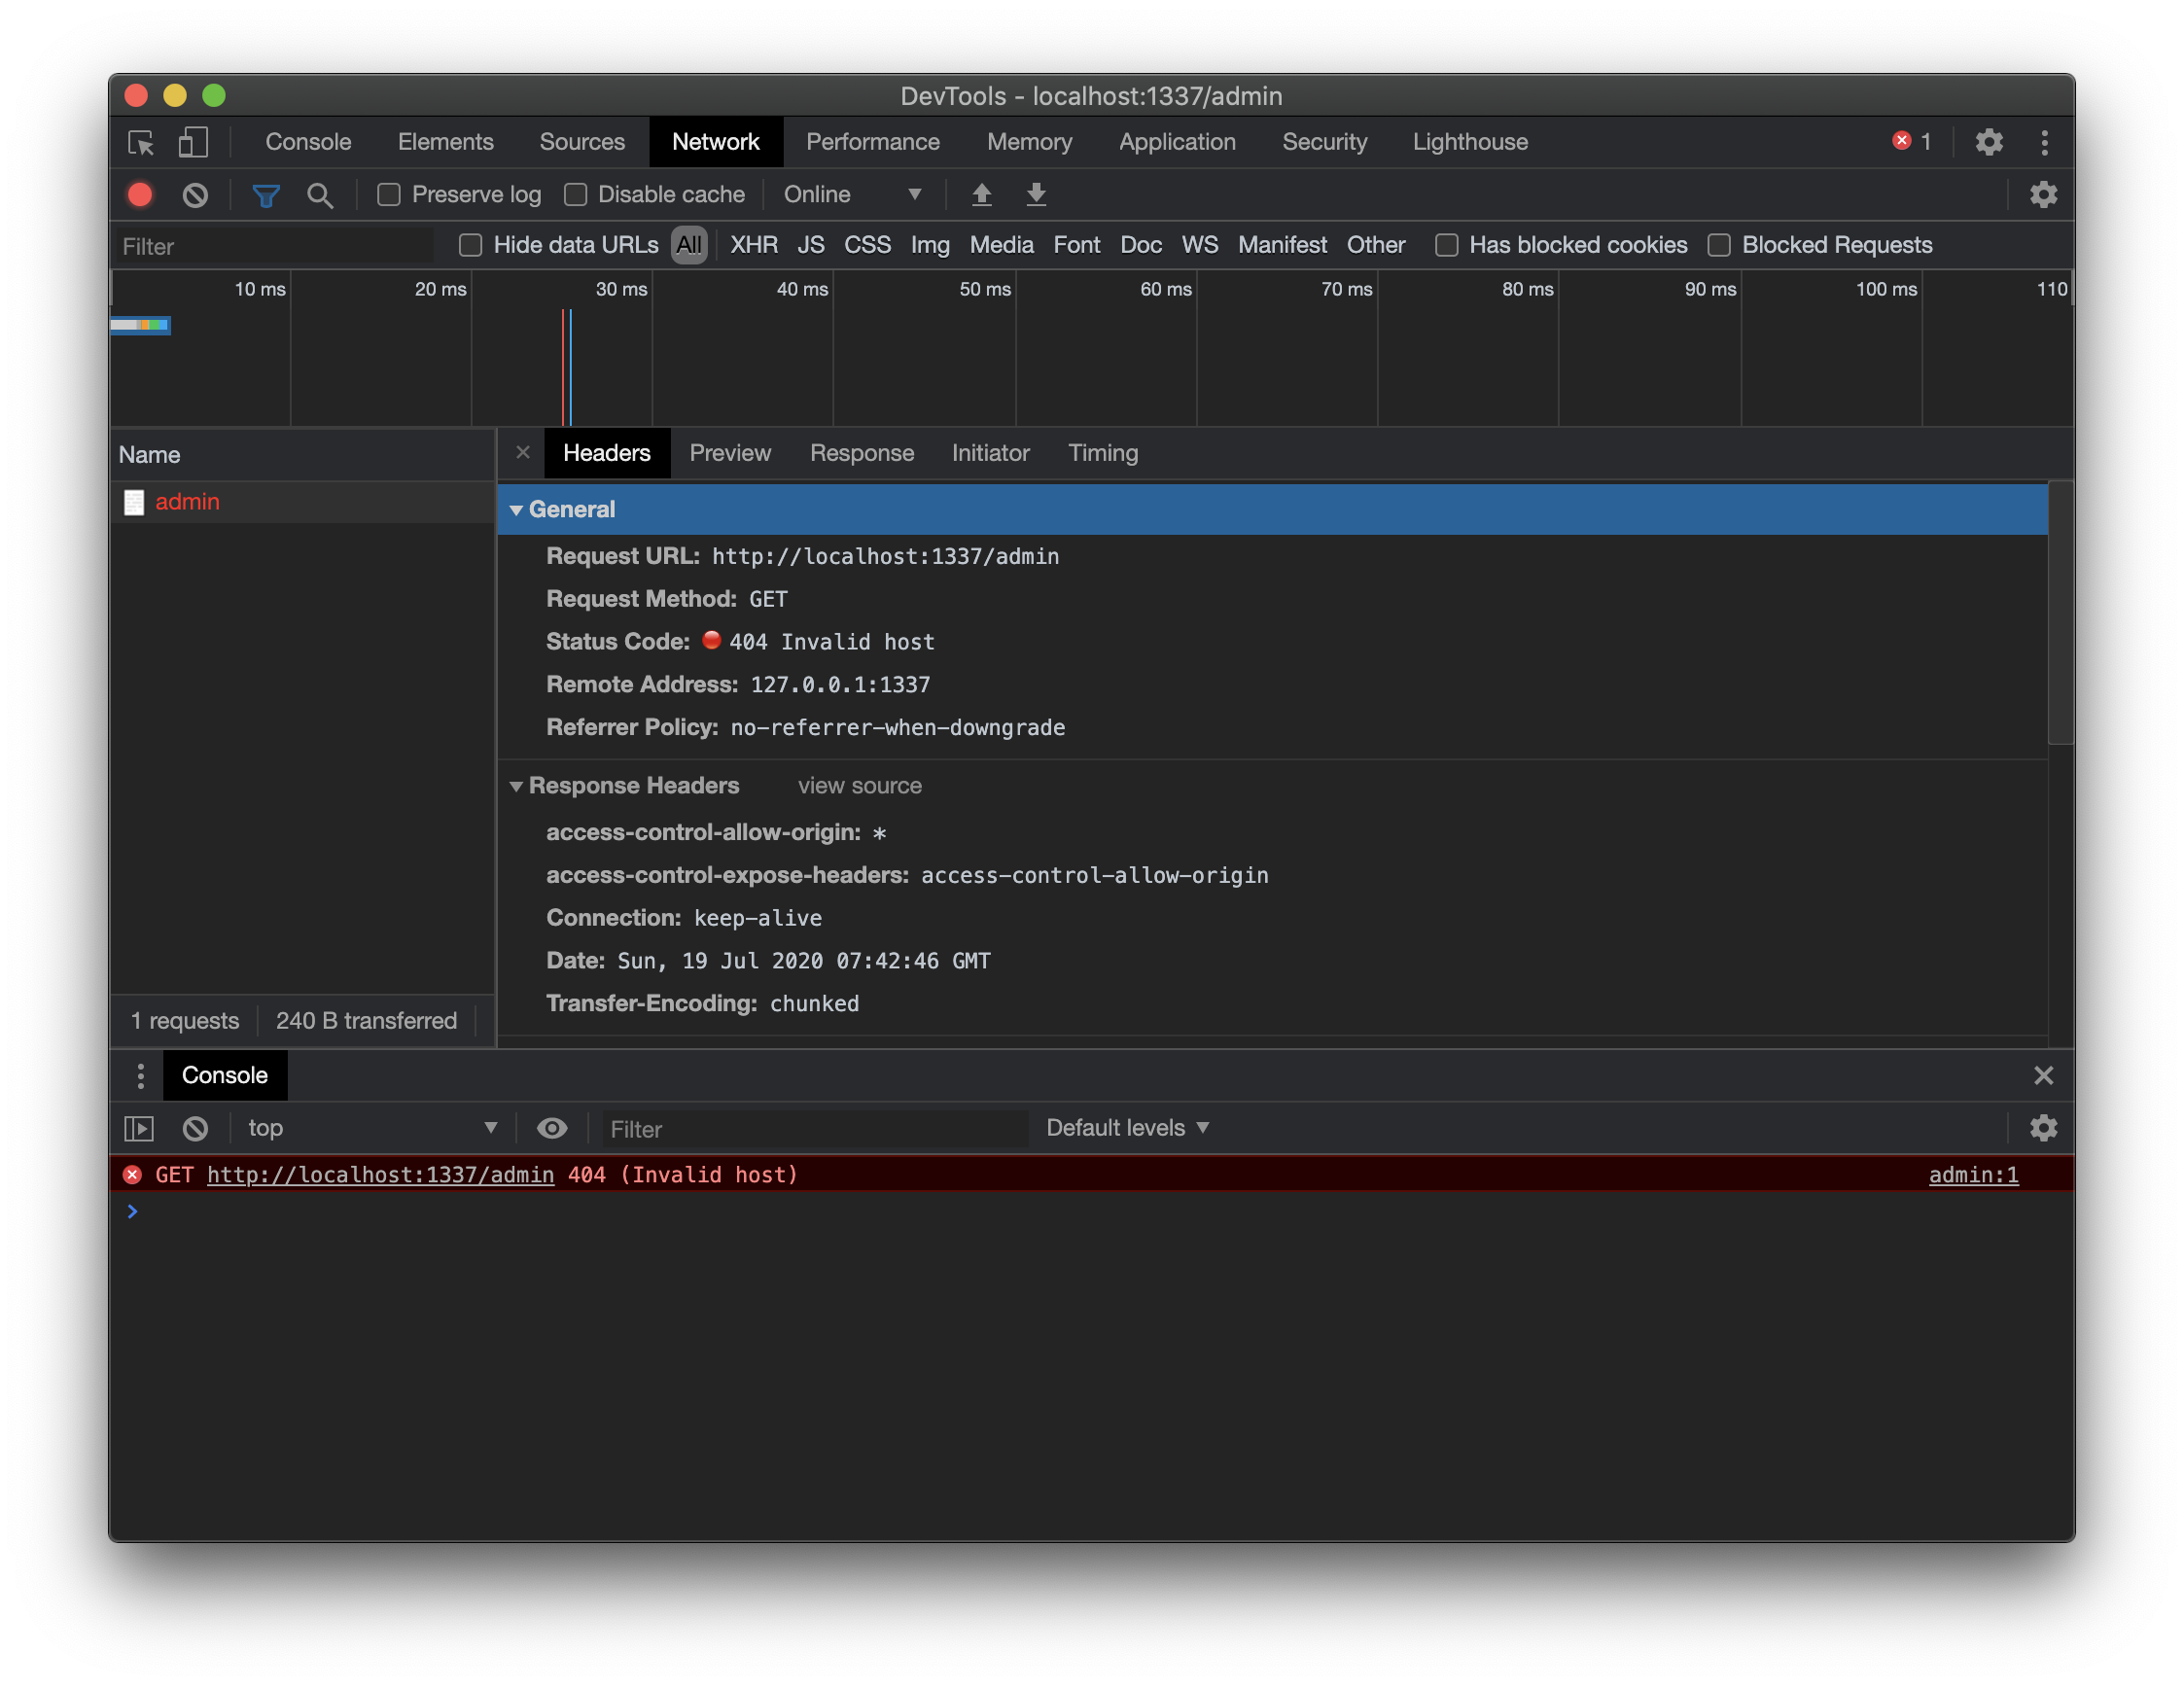
Task: Switch to the Preview tab
Action: point(730,453)
